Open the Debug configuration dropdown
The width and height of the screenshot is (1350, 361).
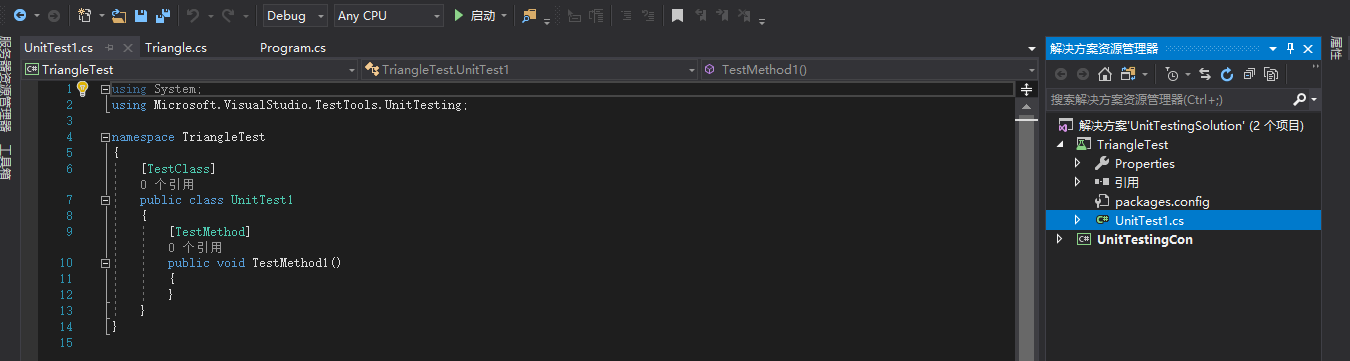[296, 16]
